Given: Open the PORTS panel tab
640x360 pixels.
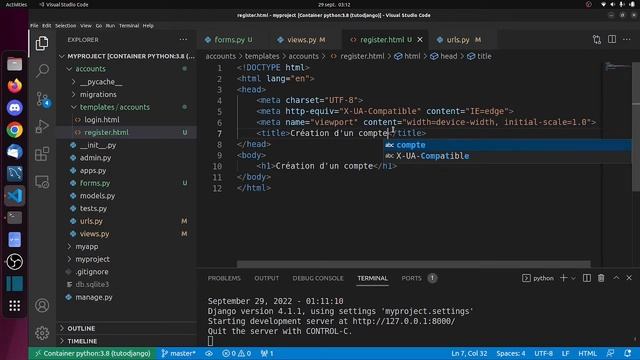Looking at the screenshot, I should [411, 278].
